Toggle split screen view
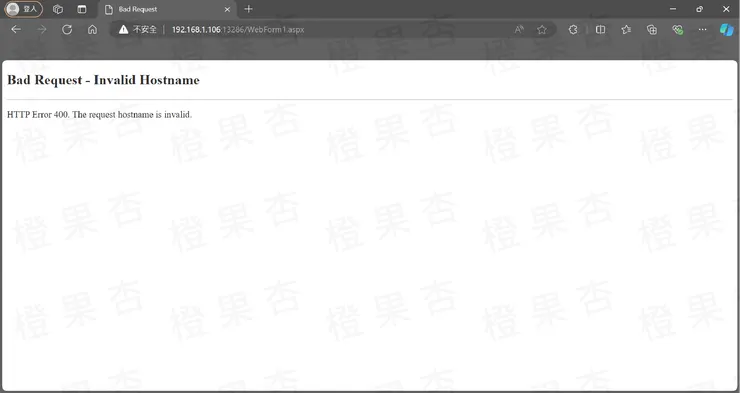 click(600, 30)
